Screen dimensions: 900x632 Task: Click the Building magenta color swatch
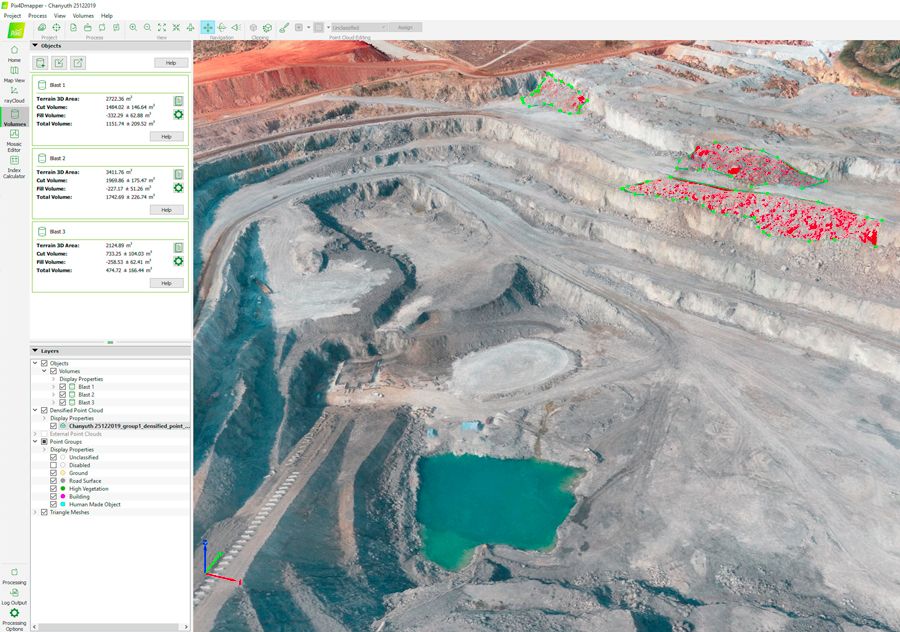(x=63, y=497)
